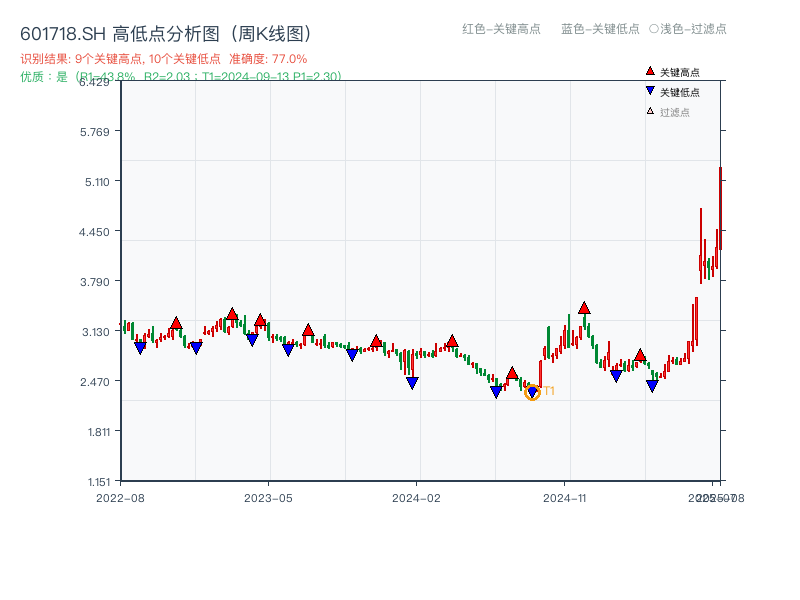Select the orange circled T1 low-point marker

(x=532, y=392)
